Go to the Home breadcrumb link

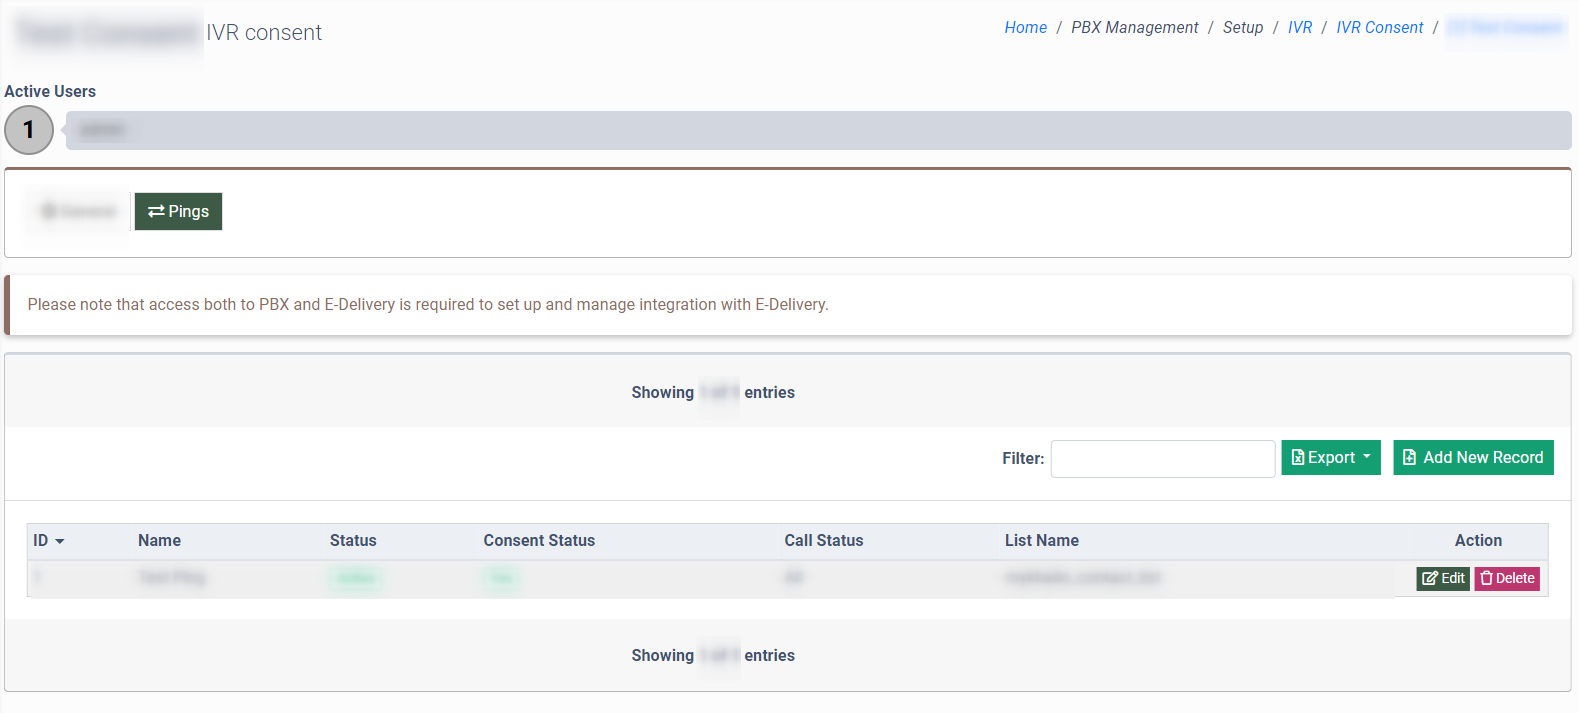1025,27
